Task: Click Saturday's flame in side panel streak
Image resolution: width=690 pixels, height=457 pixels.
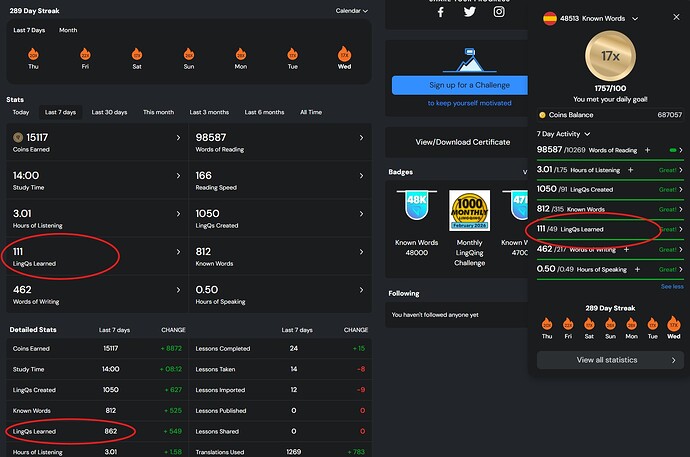Action: coord(589,325)
